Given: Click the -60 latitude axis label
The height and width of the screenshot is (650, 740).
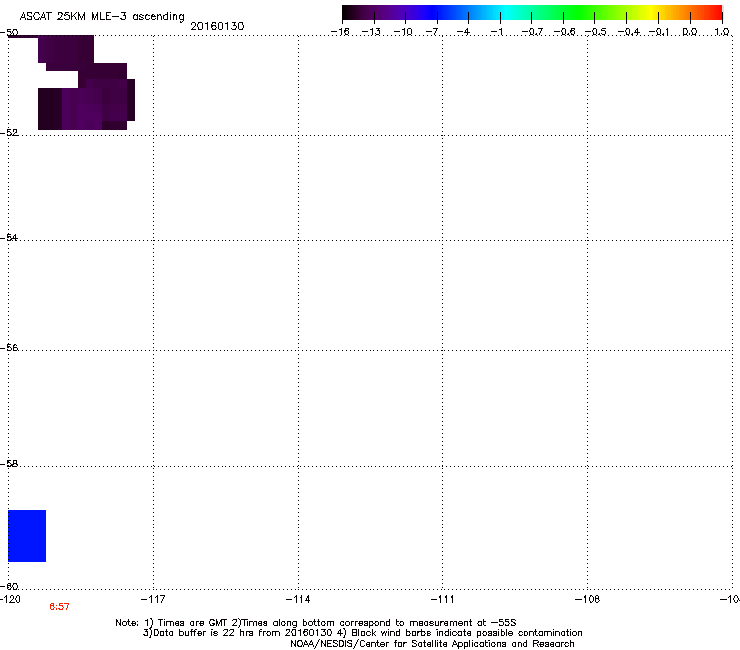Looking at the screenshot, I should click(9, 587).
